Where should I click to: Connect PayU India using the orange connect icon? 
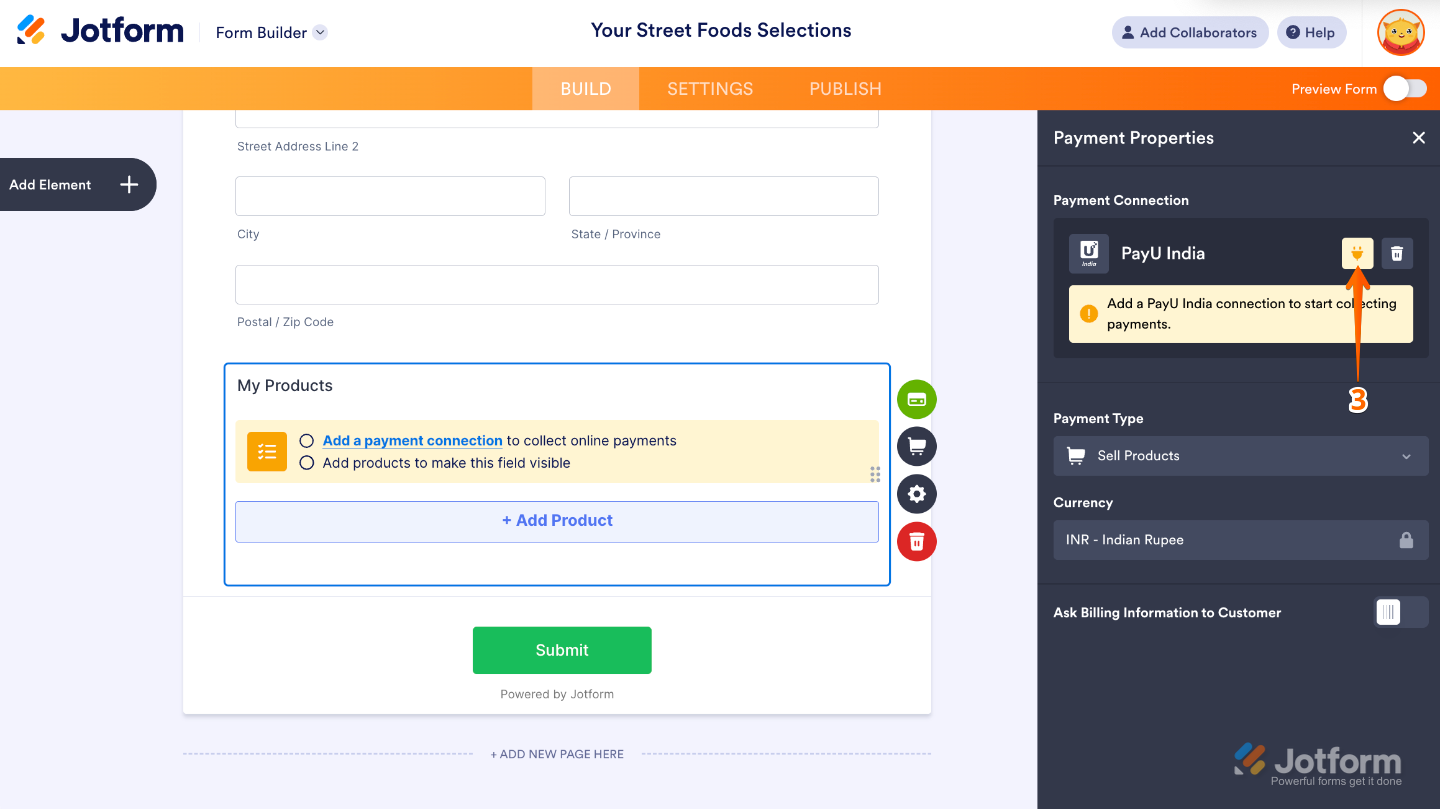click(x=1356, y=253)
